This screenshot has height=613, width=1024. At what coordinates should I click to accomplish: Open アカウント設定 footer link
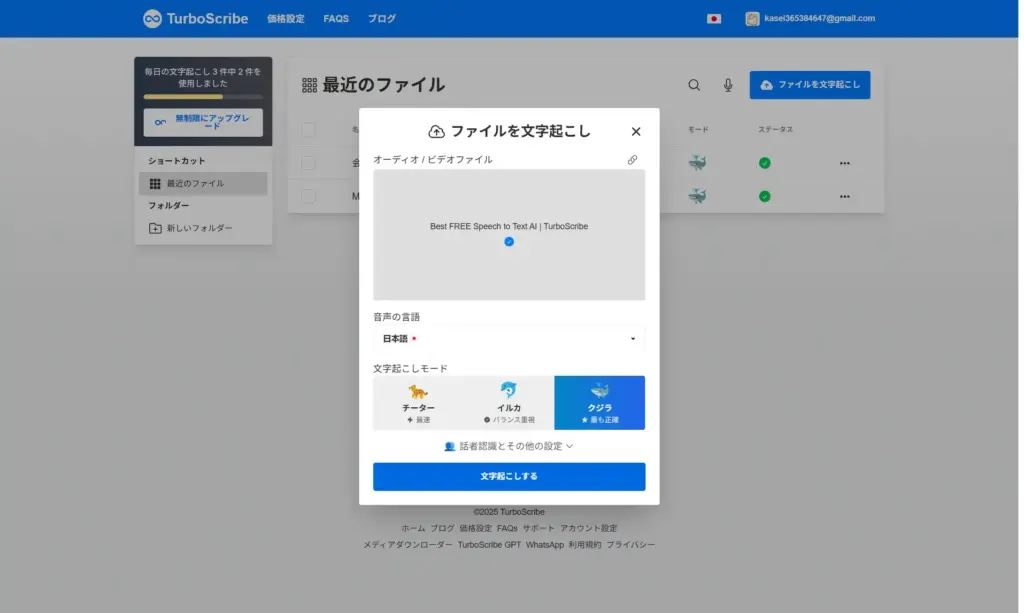(x=588, y=528)
